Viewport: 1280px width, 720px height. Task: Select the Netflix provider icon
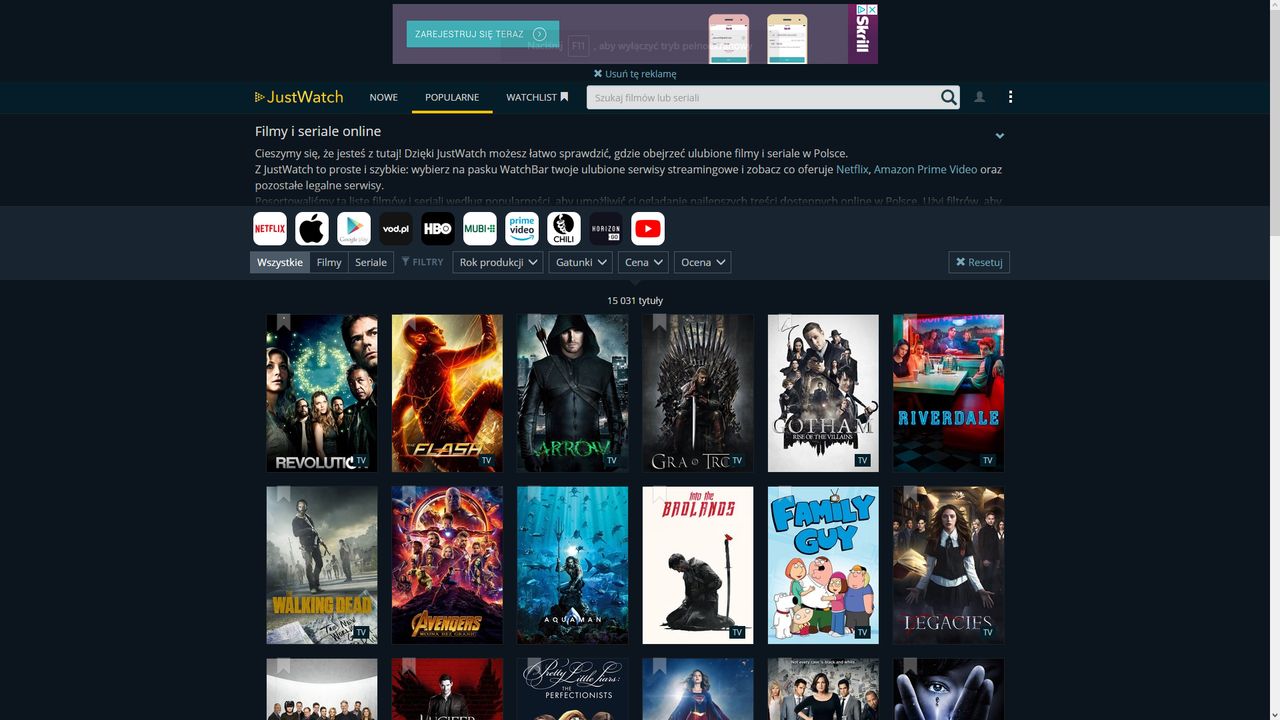pos(270,229)
